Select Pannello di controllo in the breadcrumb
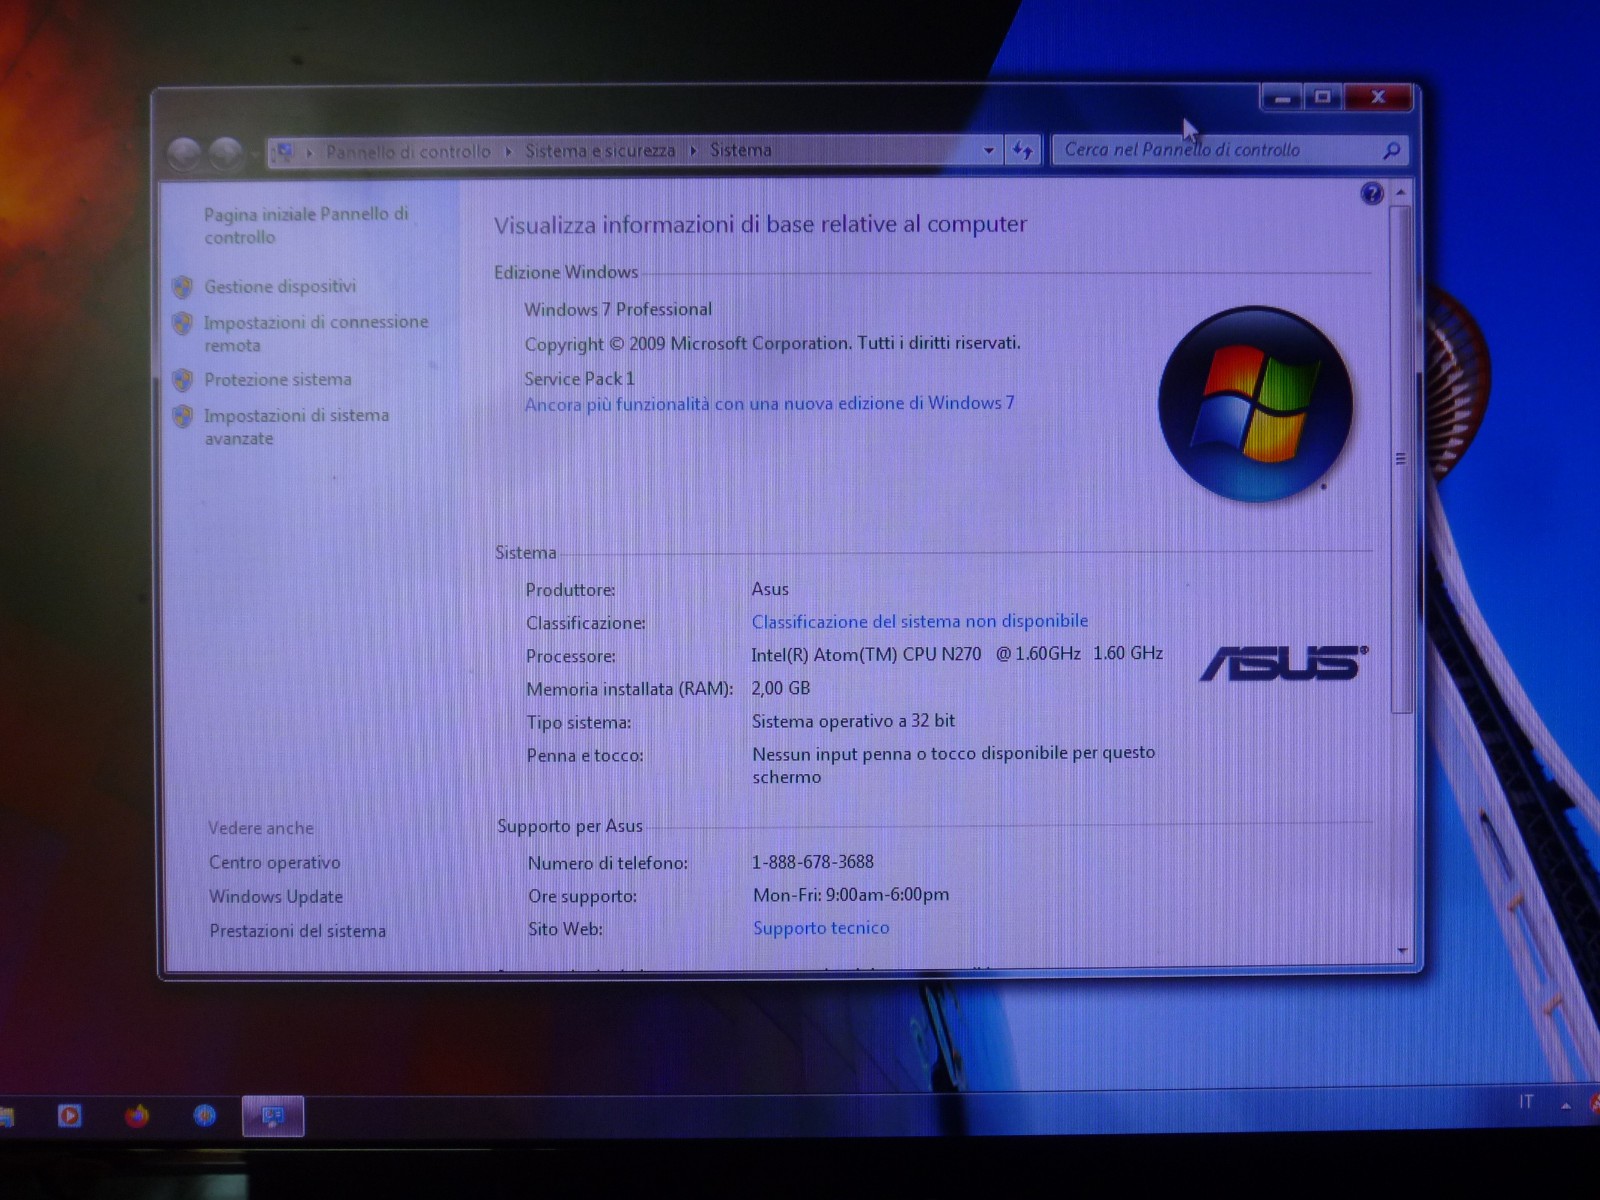The width and height of the screenshot is (1600, 1200). coord(408,152)
